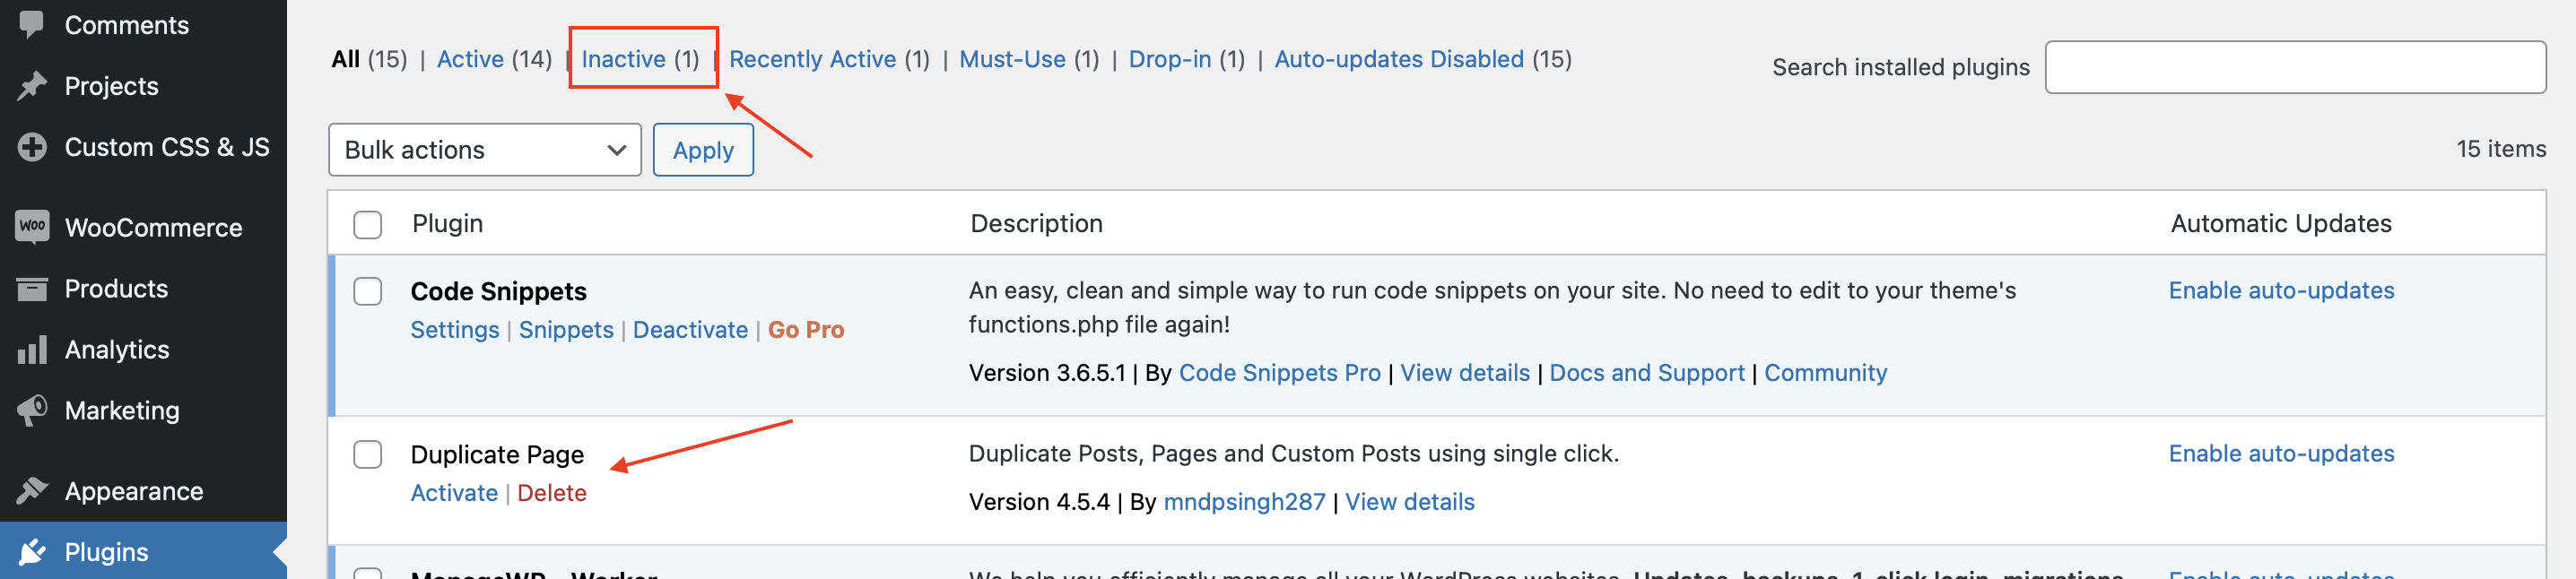Open the Snippets link under Code Snippets

click(x=566, y=330)
